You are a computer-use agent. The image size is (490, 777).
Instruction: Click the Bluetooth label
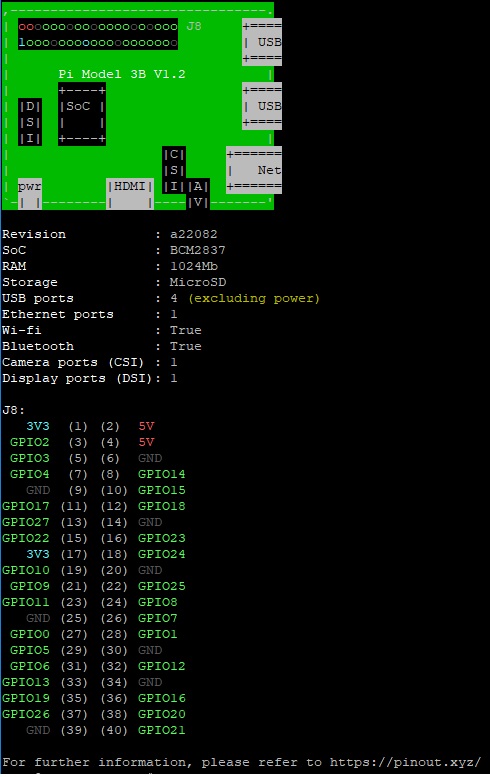pyautogui.click(x=38, y=346)
